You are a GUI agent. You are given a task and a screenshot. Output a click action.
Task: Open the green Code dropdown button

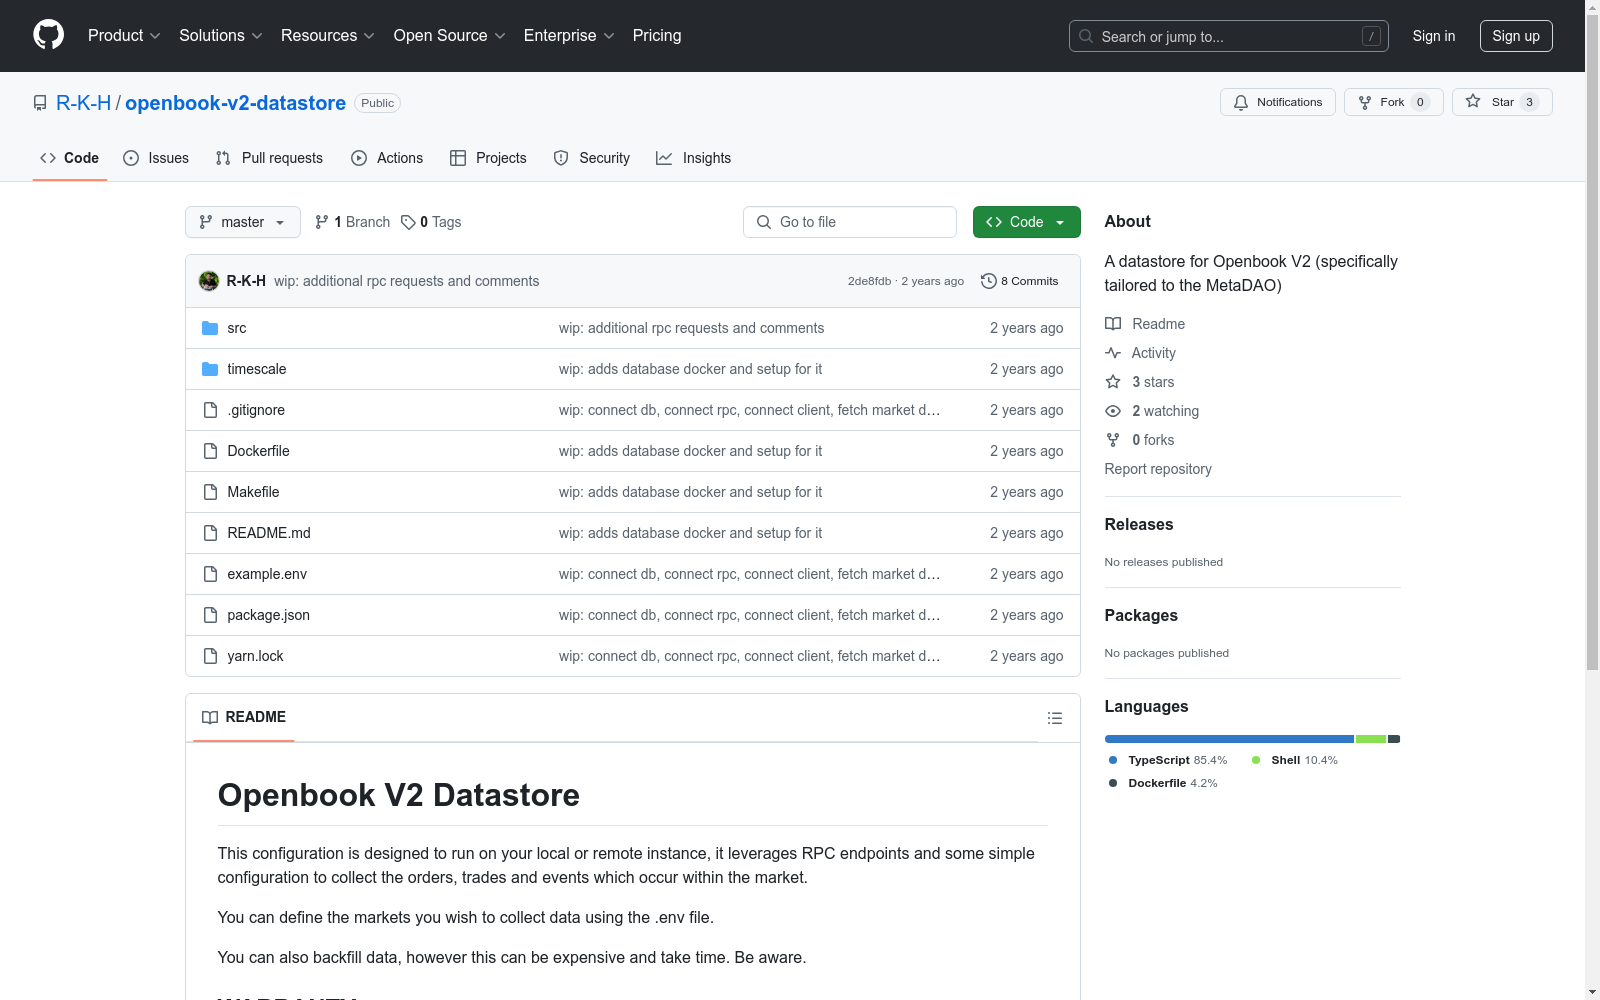1026,222
